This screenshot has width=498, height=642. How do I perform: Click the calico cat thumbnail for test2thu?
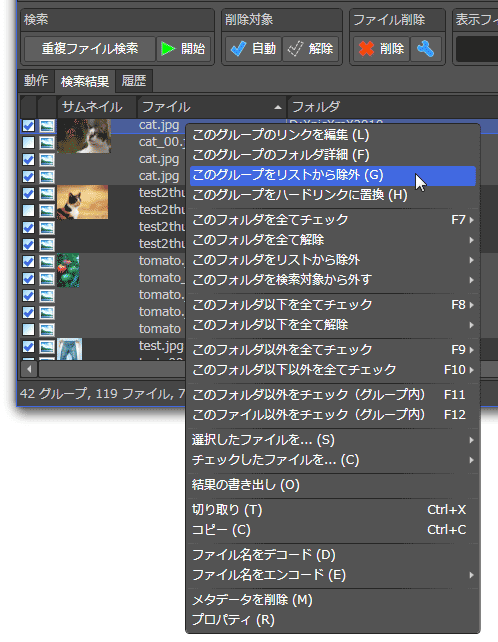pos(83,202)
